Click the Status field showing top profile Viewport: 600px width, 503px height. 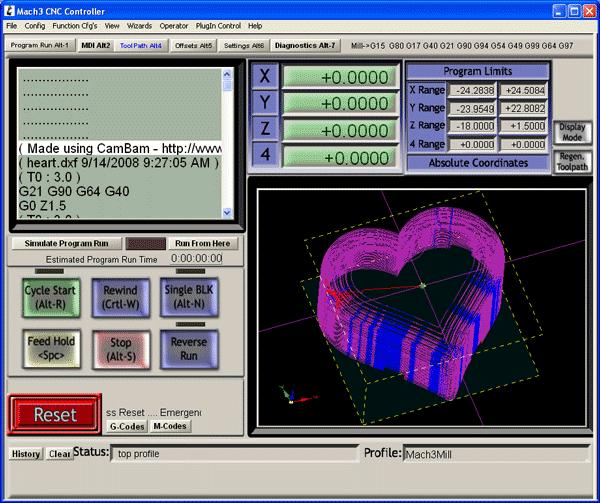click(x=235, y=454)
